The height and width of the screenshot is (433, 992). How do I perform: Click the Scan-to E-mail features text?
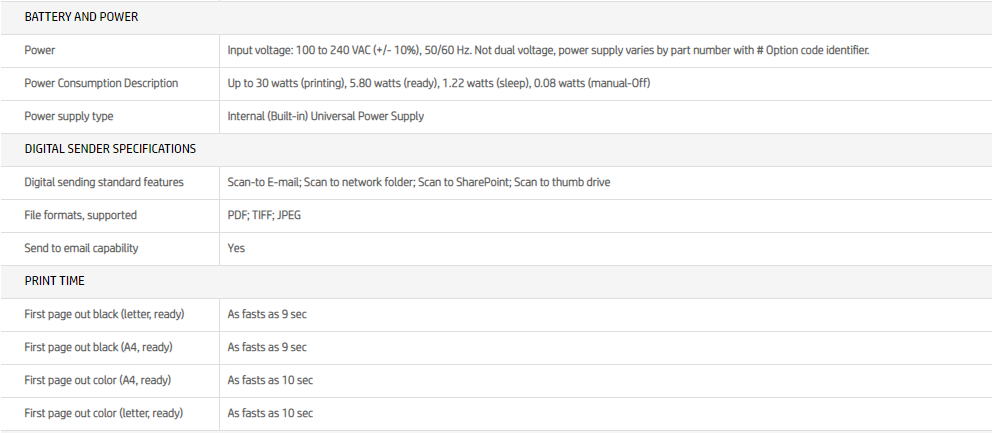point(418,182)
